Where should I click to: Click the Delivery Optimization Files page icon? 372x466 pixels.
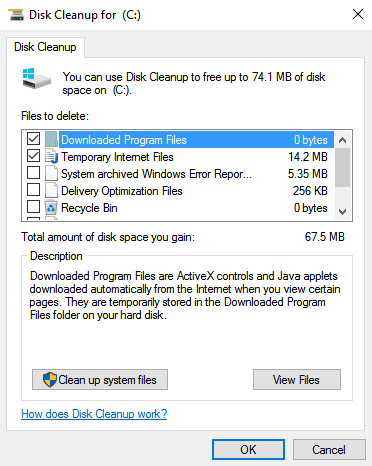pyautogui.click(x=51, y=190)
